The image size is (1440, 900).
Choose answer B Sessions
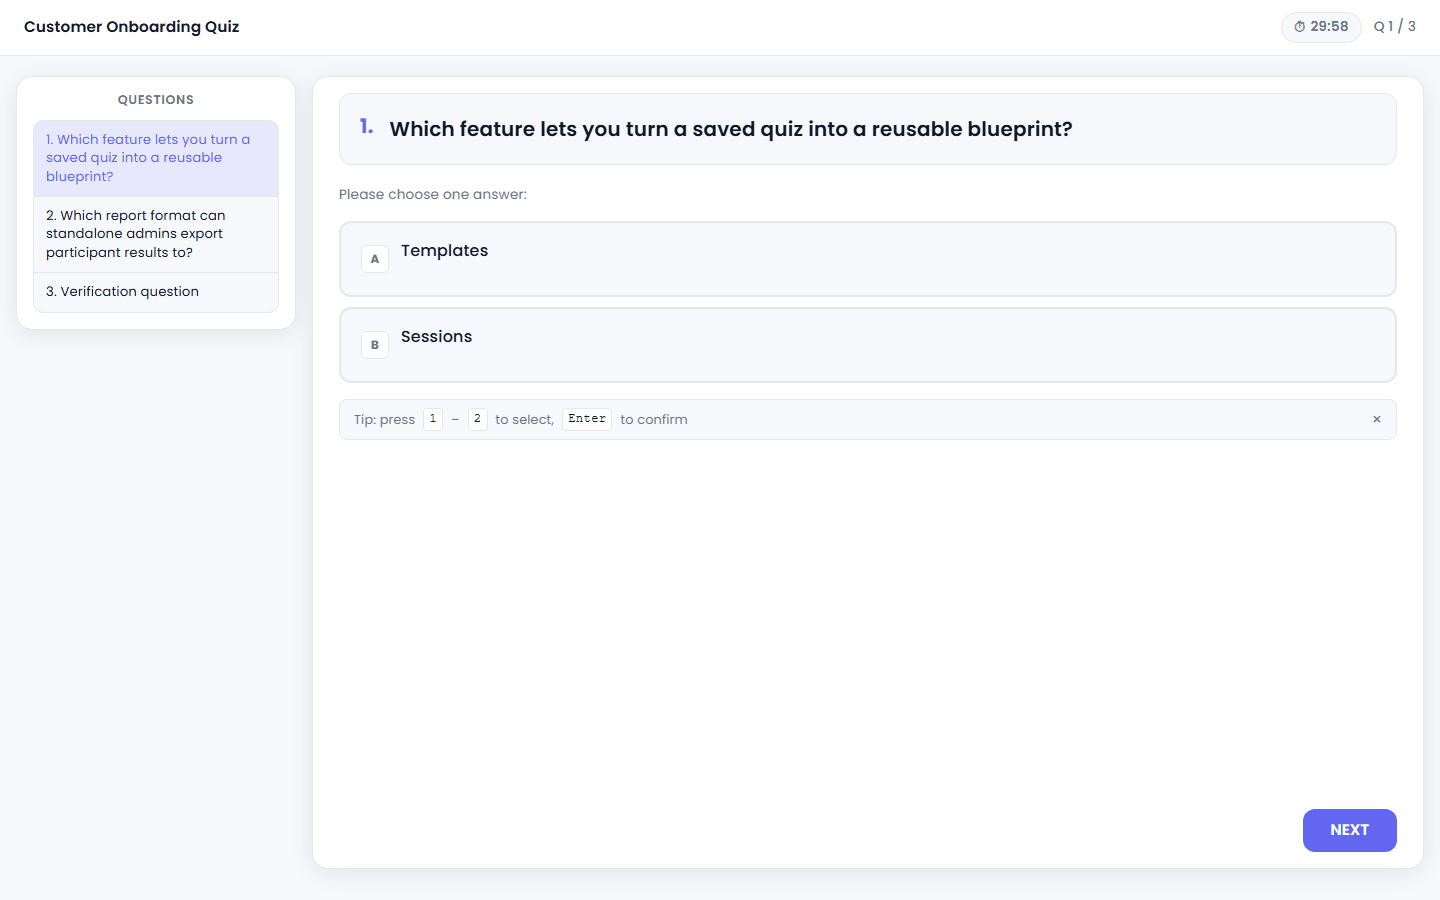point(867,345)
